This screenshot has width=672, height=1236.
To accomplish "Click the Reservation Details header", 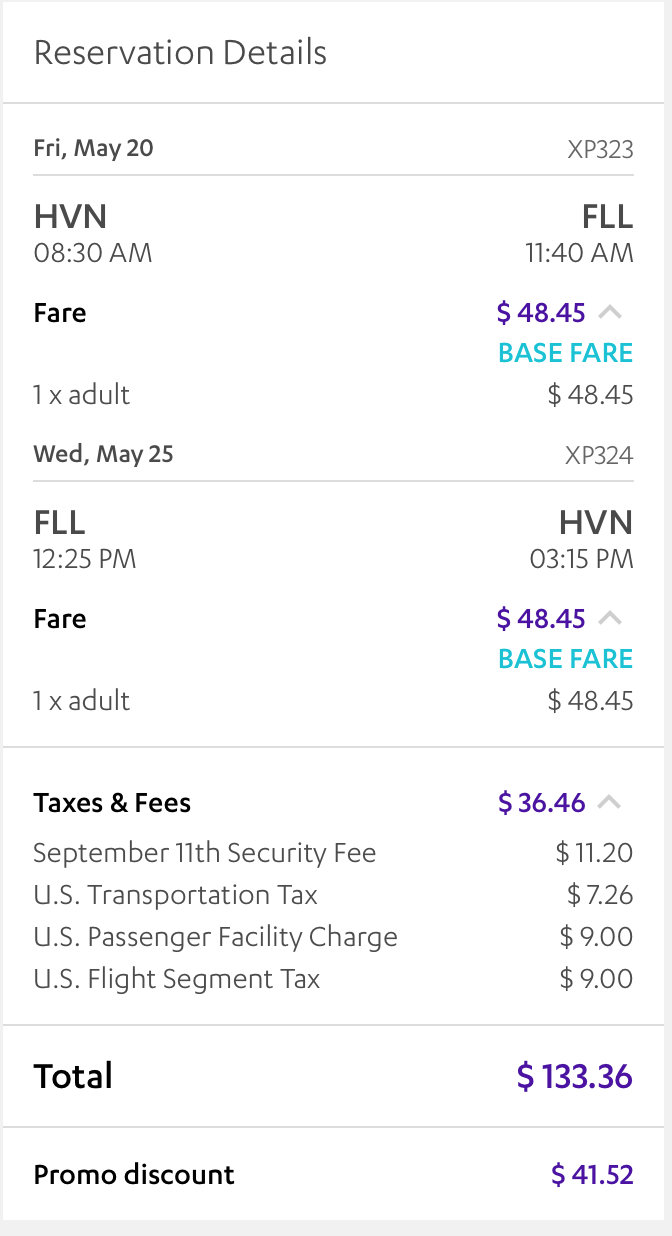I will (180, 52).
